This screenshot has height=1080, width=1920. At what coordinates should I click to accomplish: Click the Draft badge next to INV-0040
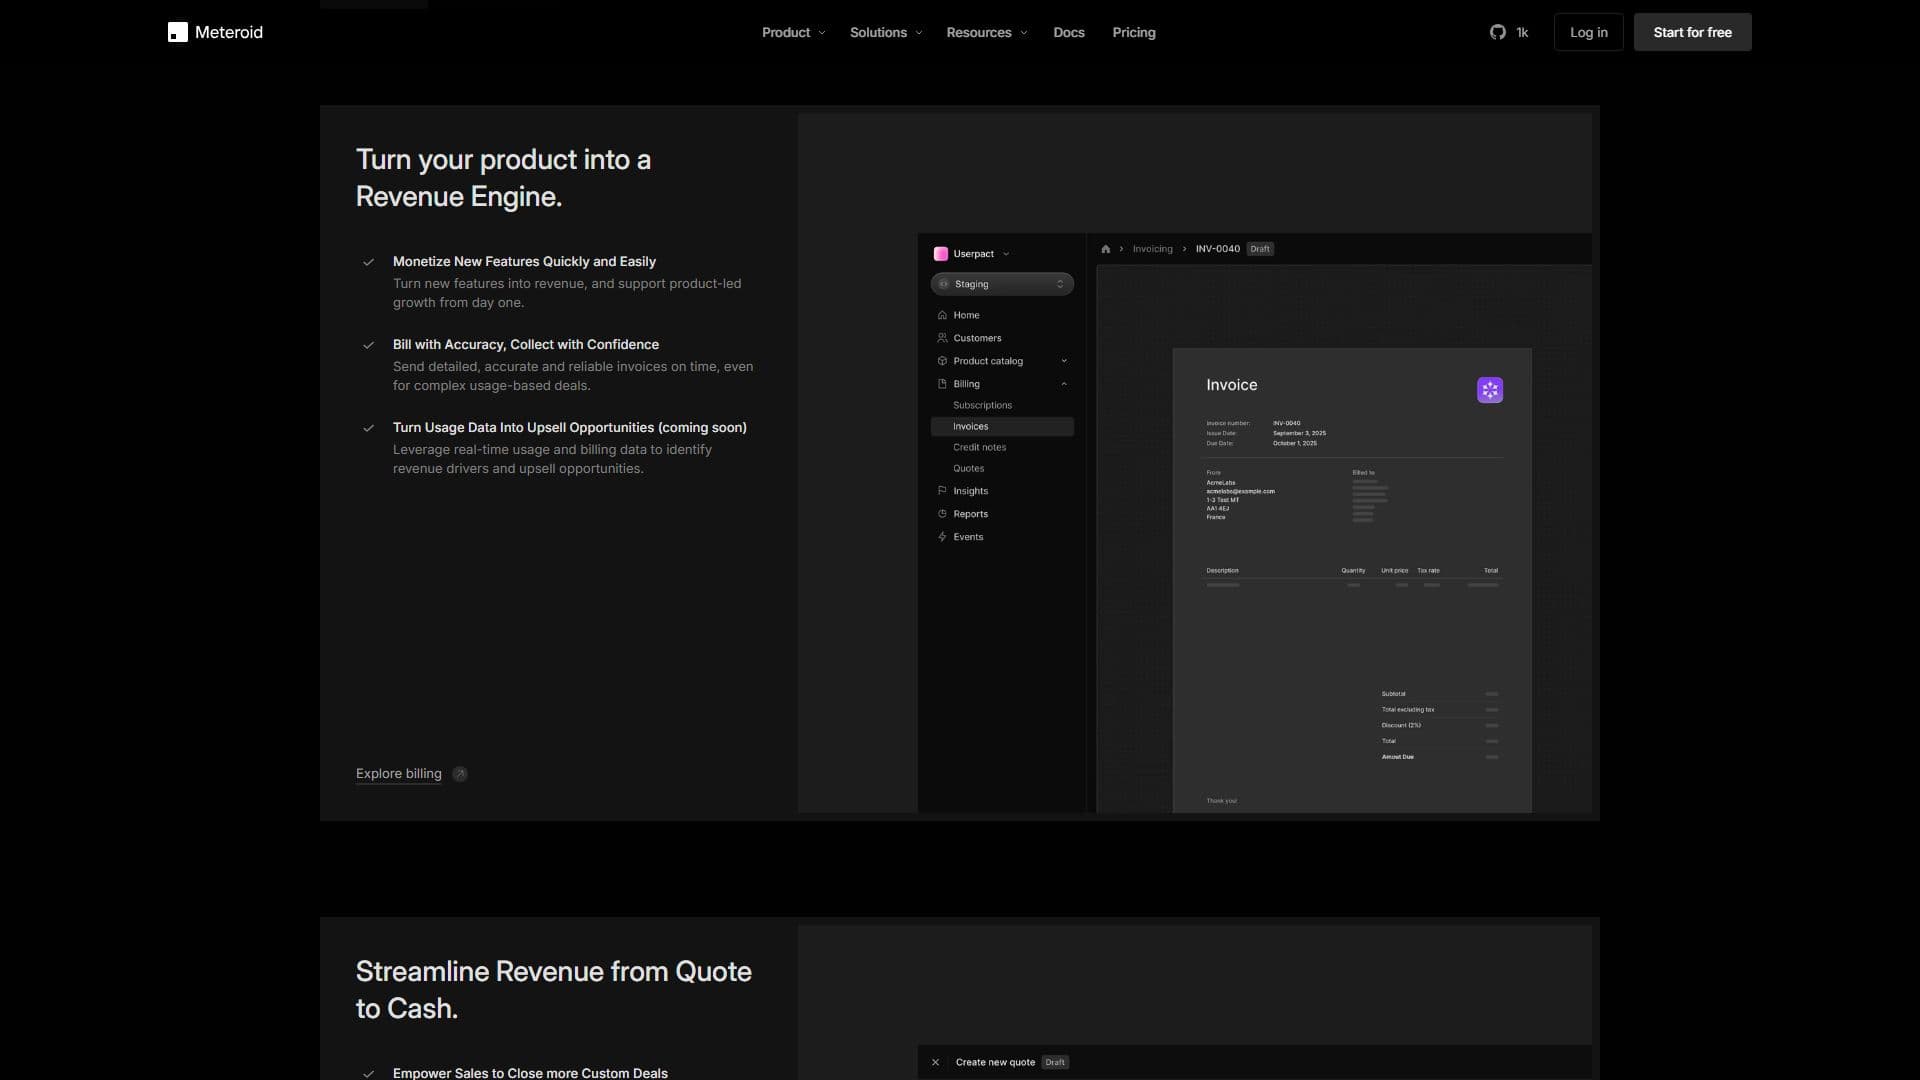tap(1260, 249)
